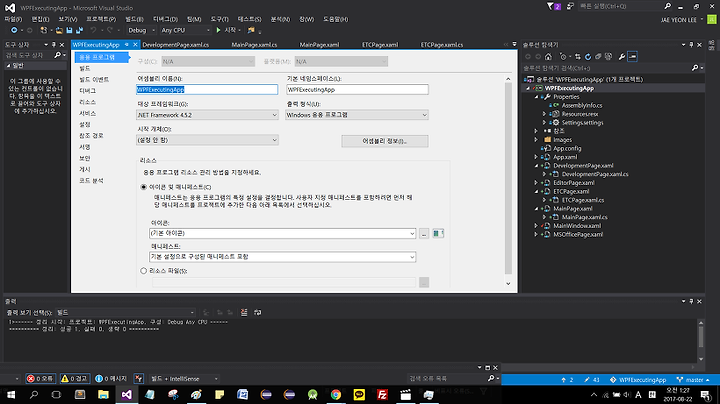
Task: Expand the Images folder in Solution Explorer
Action: pyautogui.click(x=536, y=140)
